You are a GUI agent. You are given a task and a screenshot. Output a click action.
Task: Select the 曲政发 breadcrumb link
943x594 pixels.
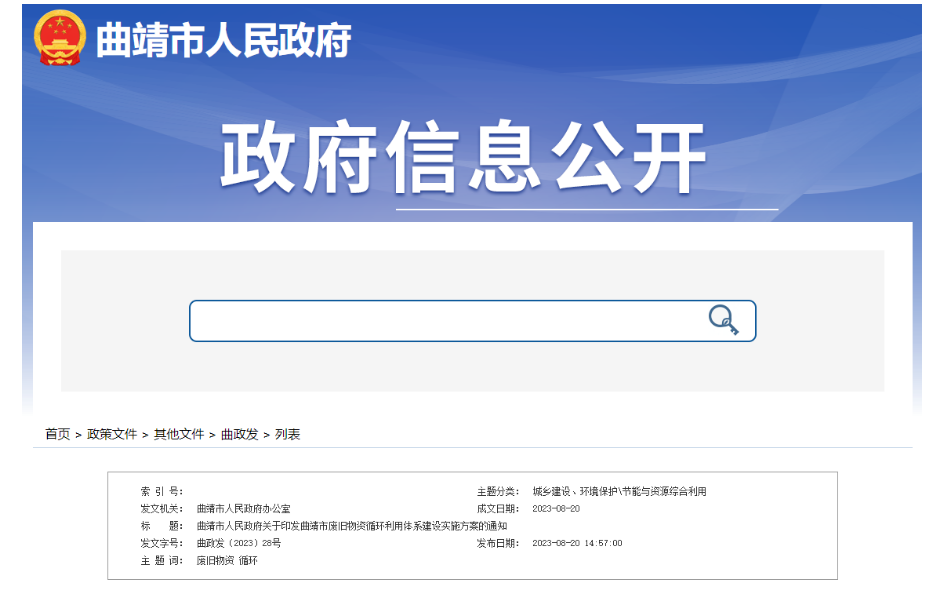tap(239, 434)
